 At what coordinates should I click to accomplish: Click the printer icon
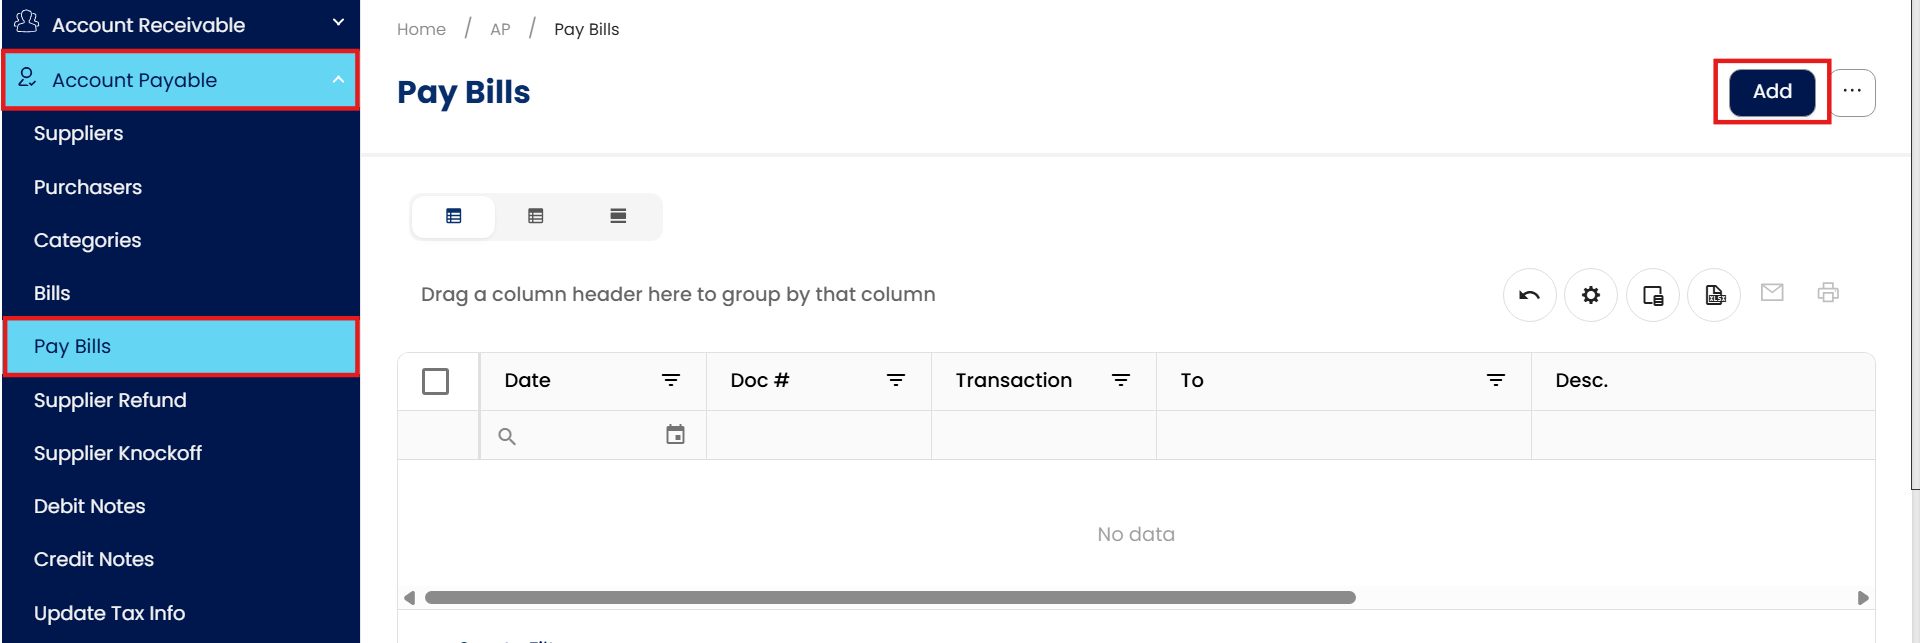(x=1828, y=292)
